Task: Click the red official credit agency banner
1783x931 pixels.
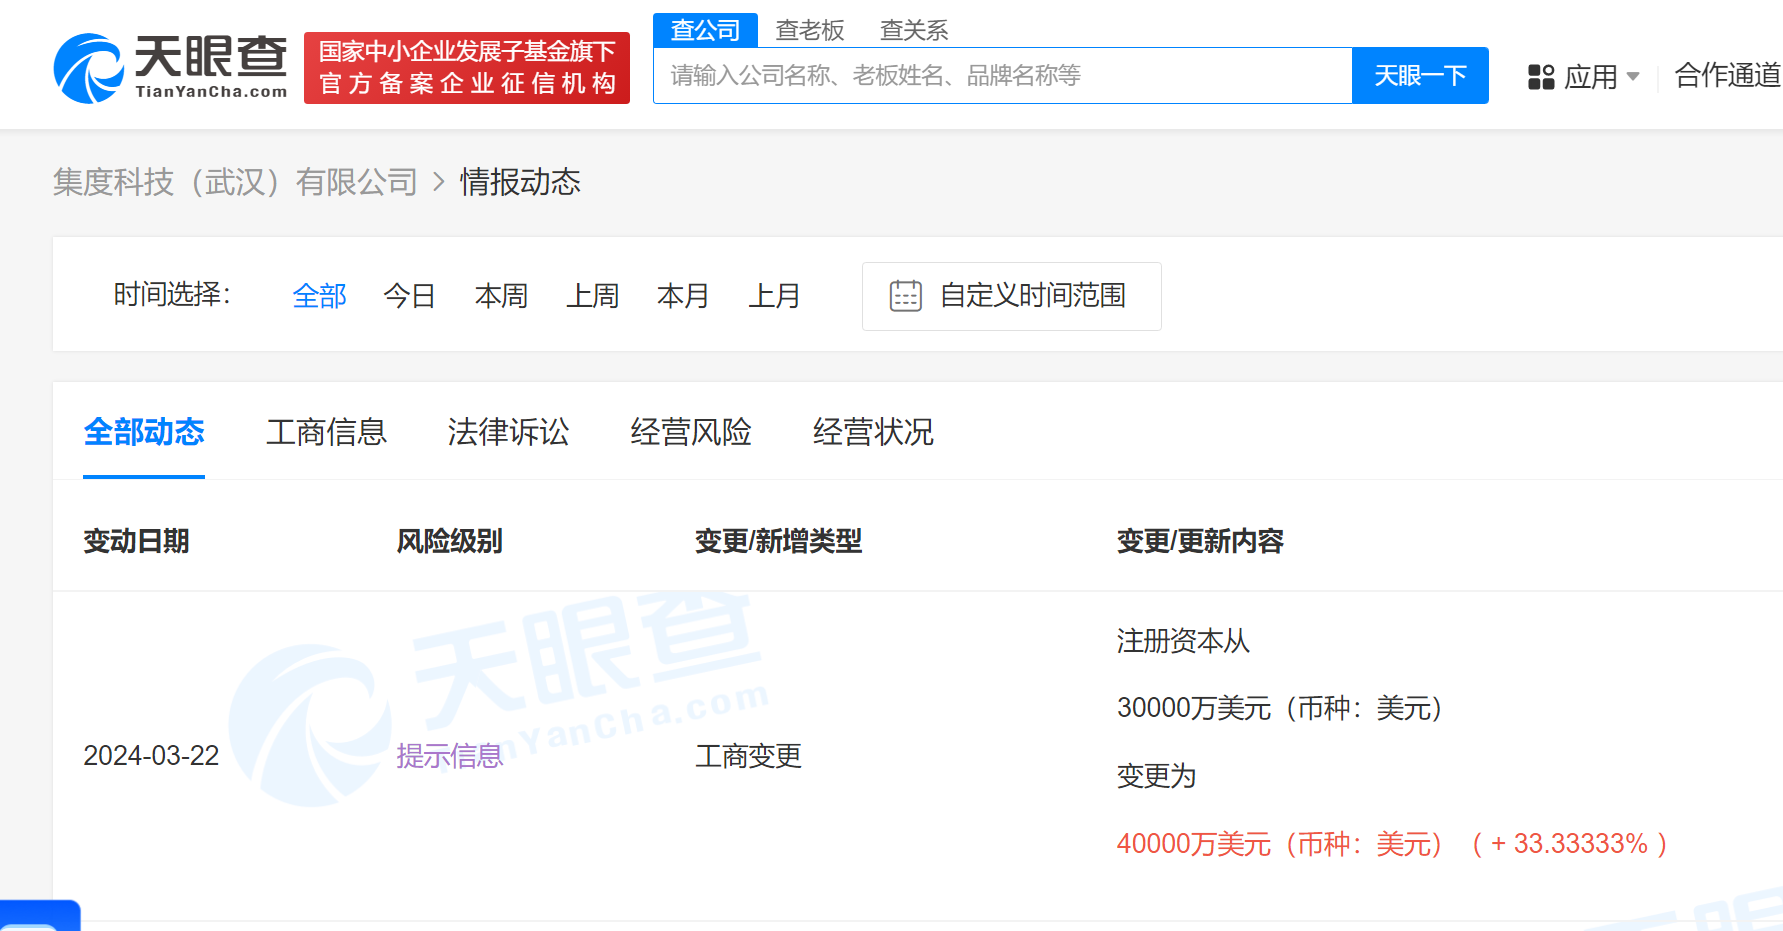Action: tap(467, 68)
